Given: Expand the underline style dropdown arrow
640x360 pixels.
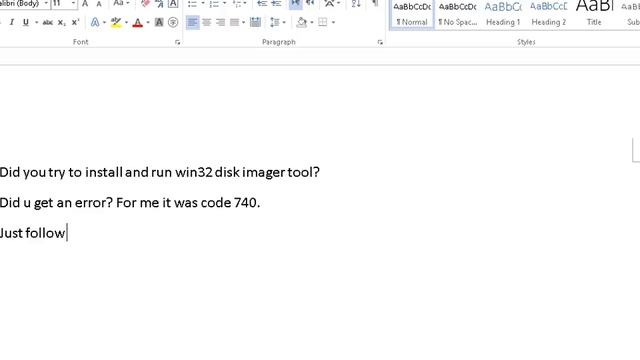Looking at the screenshot, I should click(37, 22).
